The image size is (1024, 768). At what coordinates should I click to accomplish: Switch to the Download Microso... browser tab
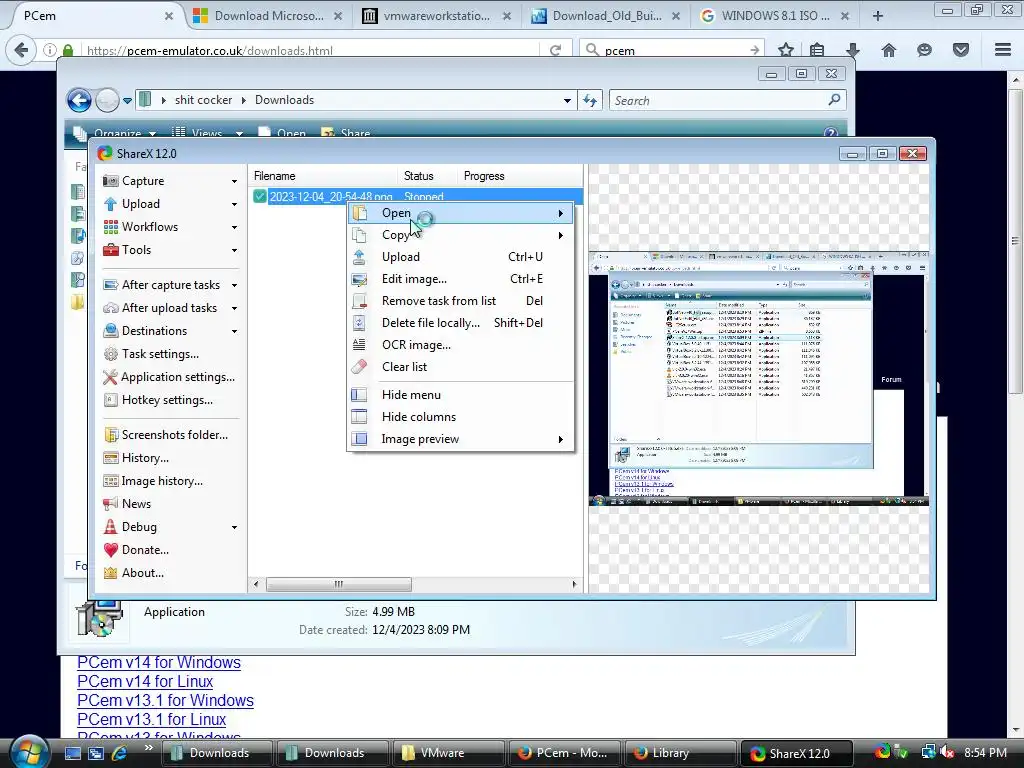point(270,16)
